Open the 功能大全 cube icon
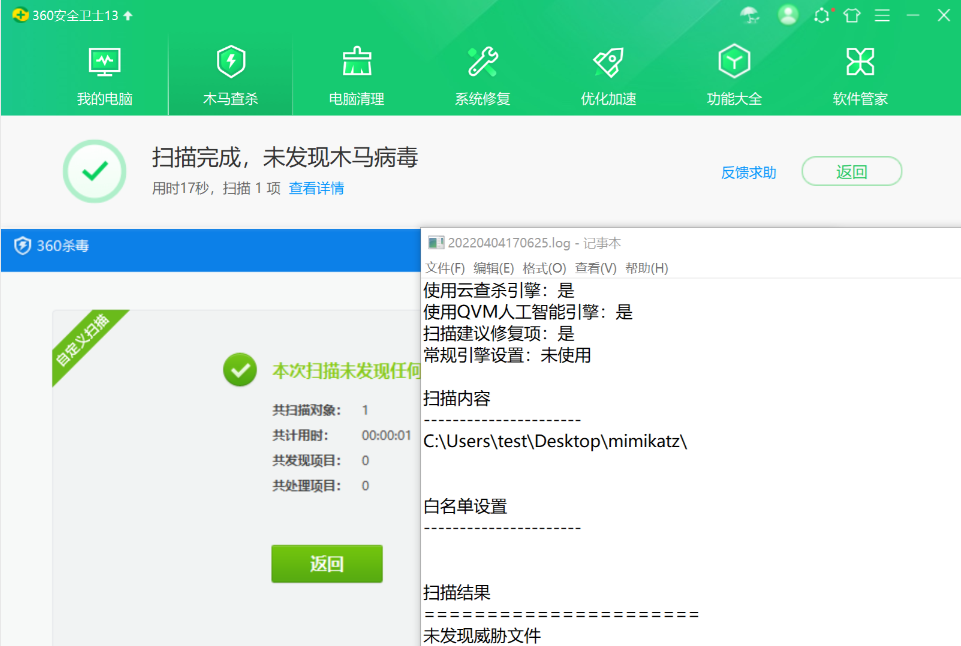 (x=734, y=61)
